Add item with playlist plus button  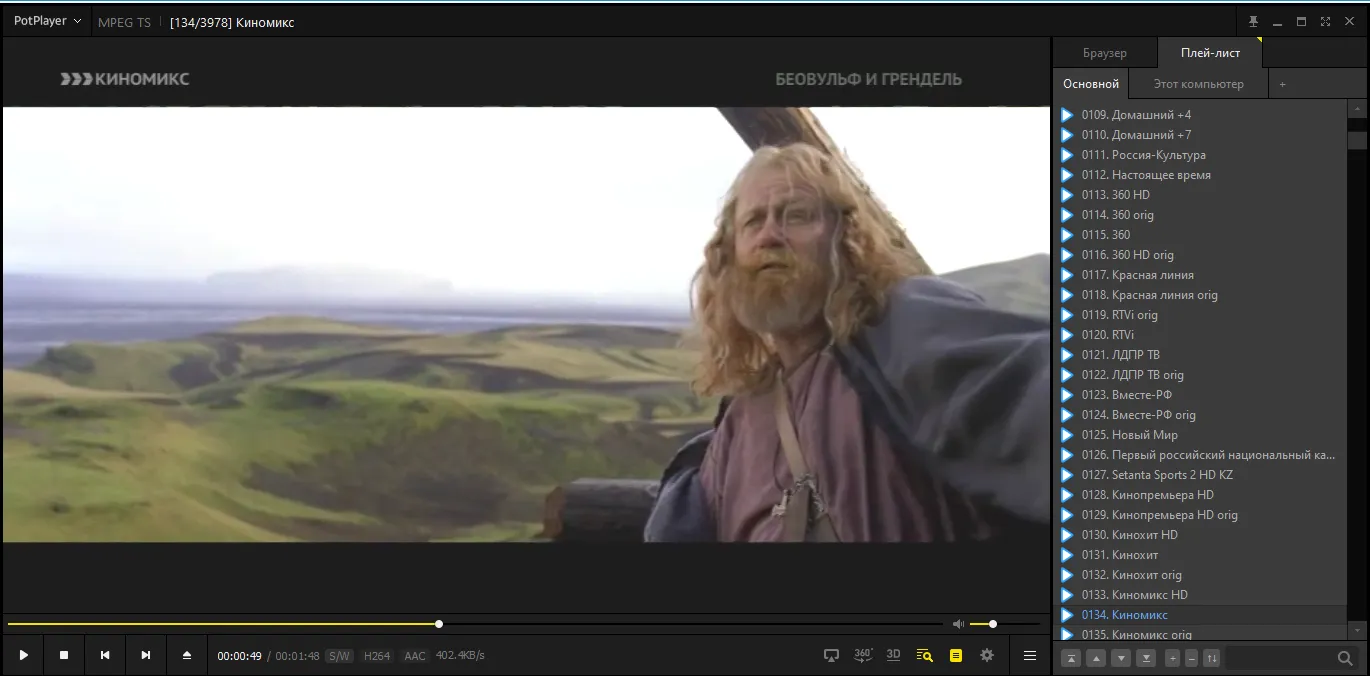tap(1173, 658)
